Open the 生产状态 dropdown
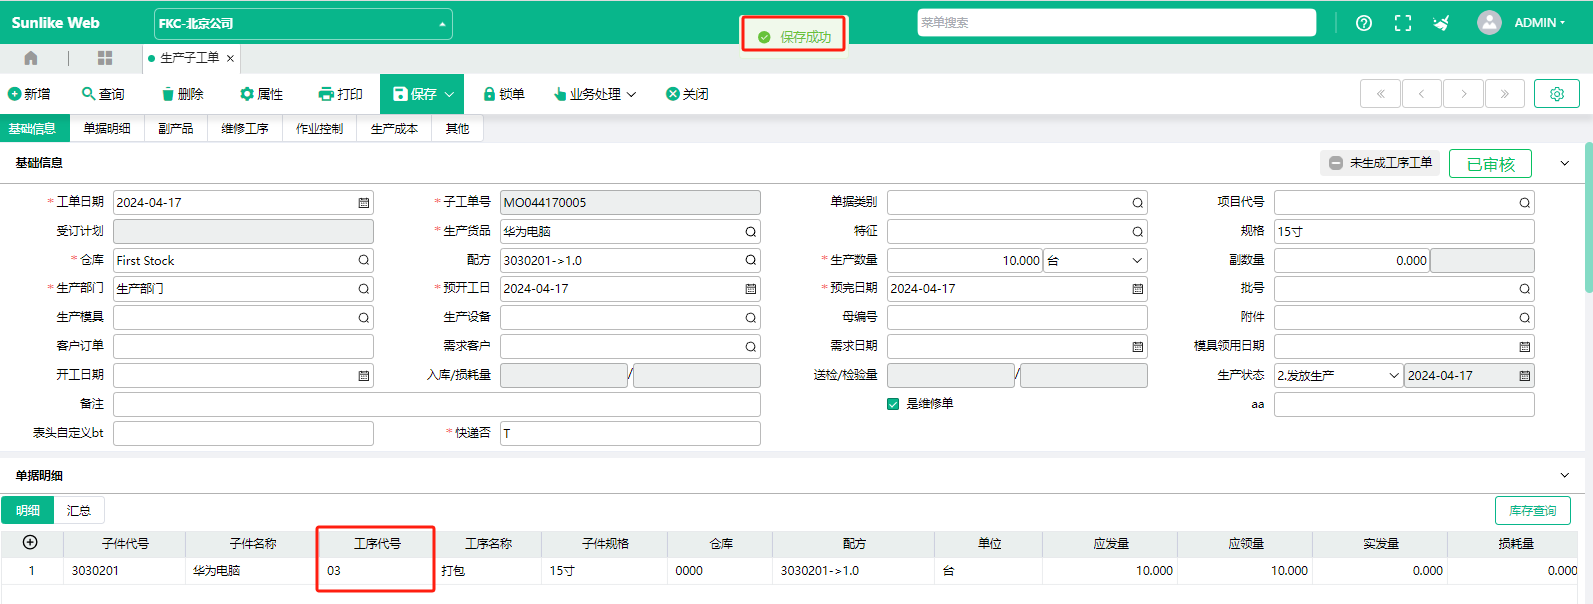Screen dimensions: 1593x604 [1338, 376]
